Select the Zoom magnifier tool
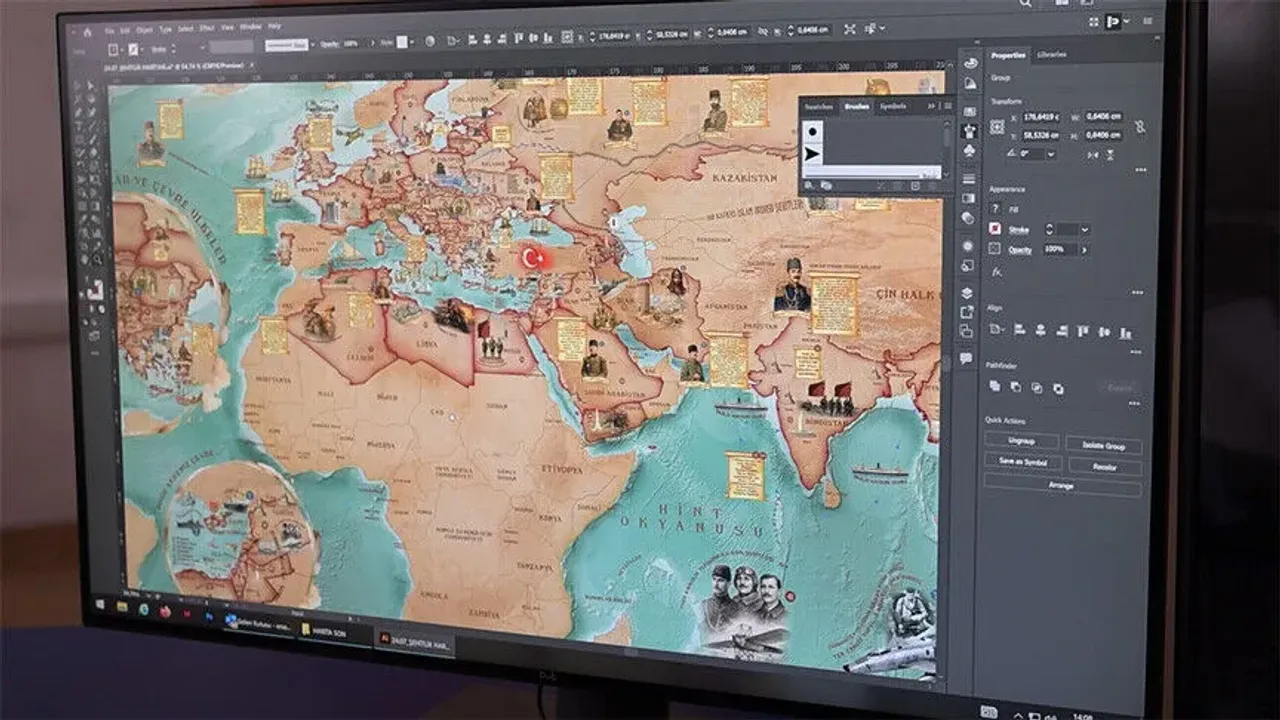 [x=98, y=260]
